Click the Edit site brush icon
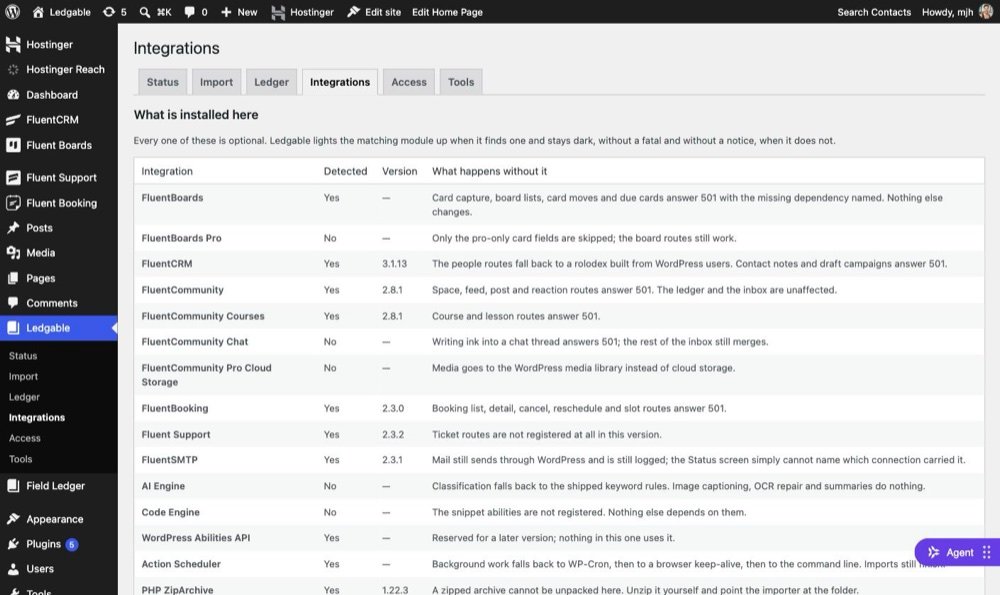The width and height of the screenshot is (1000, 595). click(x=353, y=11)
